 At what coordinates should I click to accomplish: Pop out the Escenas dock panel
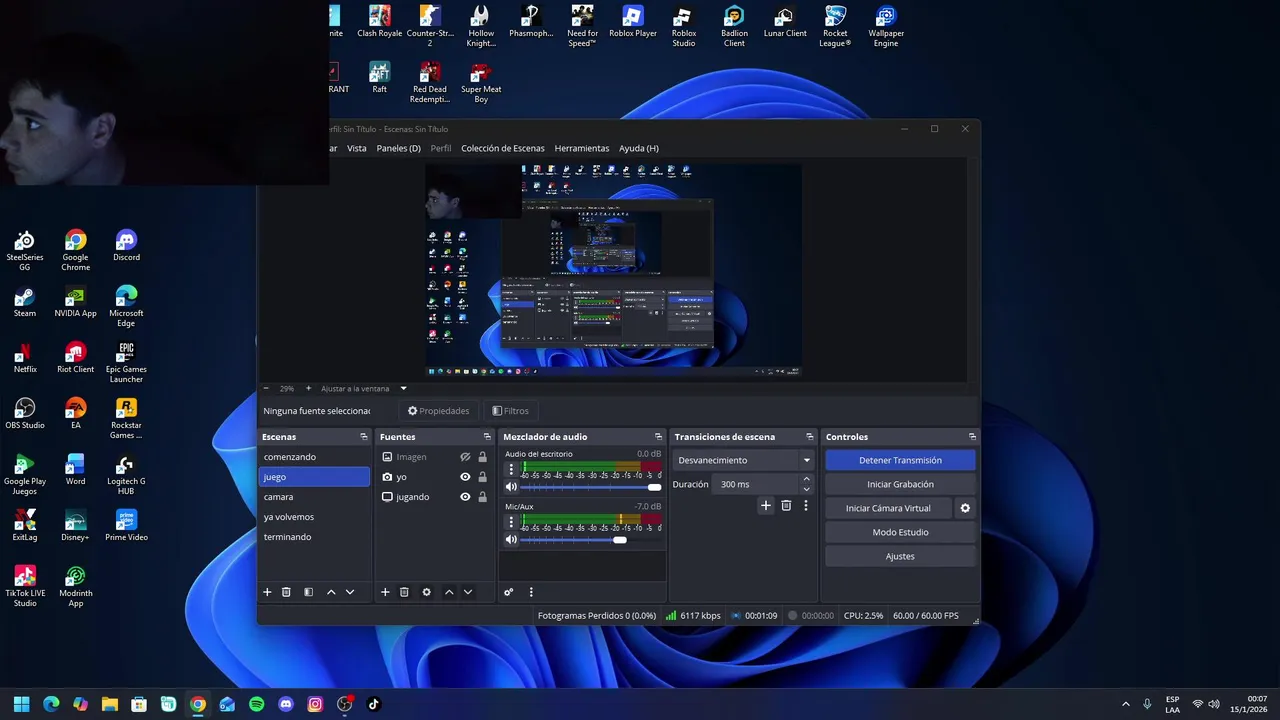pyautogui.click(x=364, y=437)
